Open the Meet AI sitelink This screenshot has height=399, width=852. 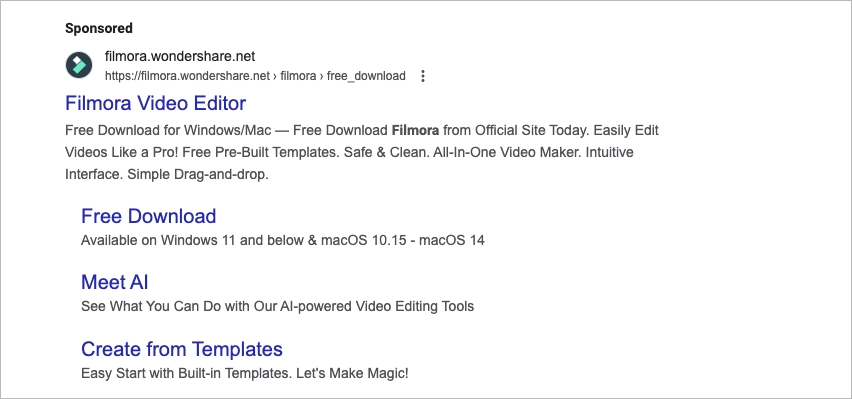coord(115,282)
